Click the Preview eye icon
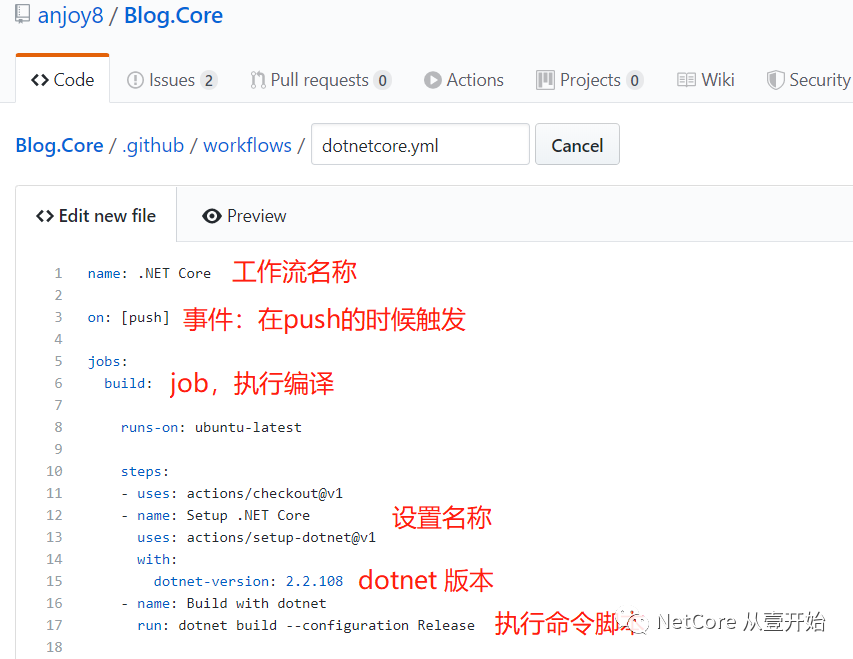853x659 pixels. (212, 216)
